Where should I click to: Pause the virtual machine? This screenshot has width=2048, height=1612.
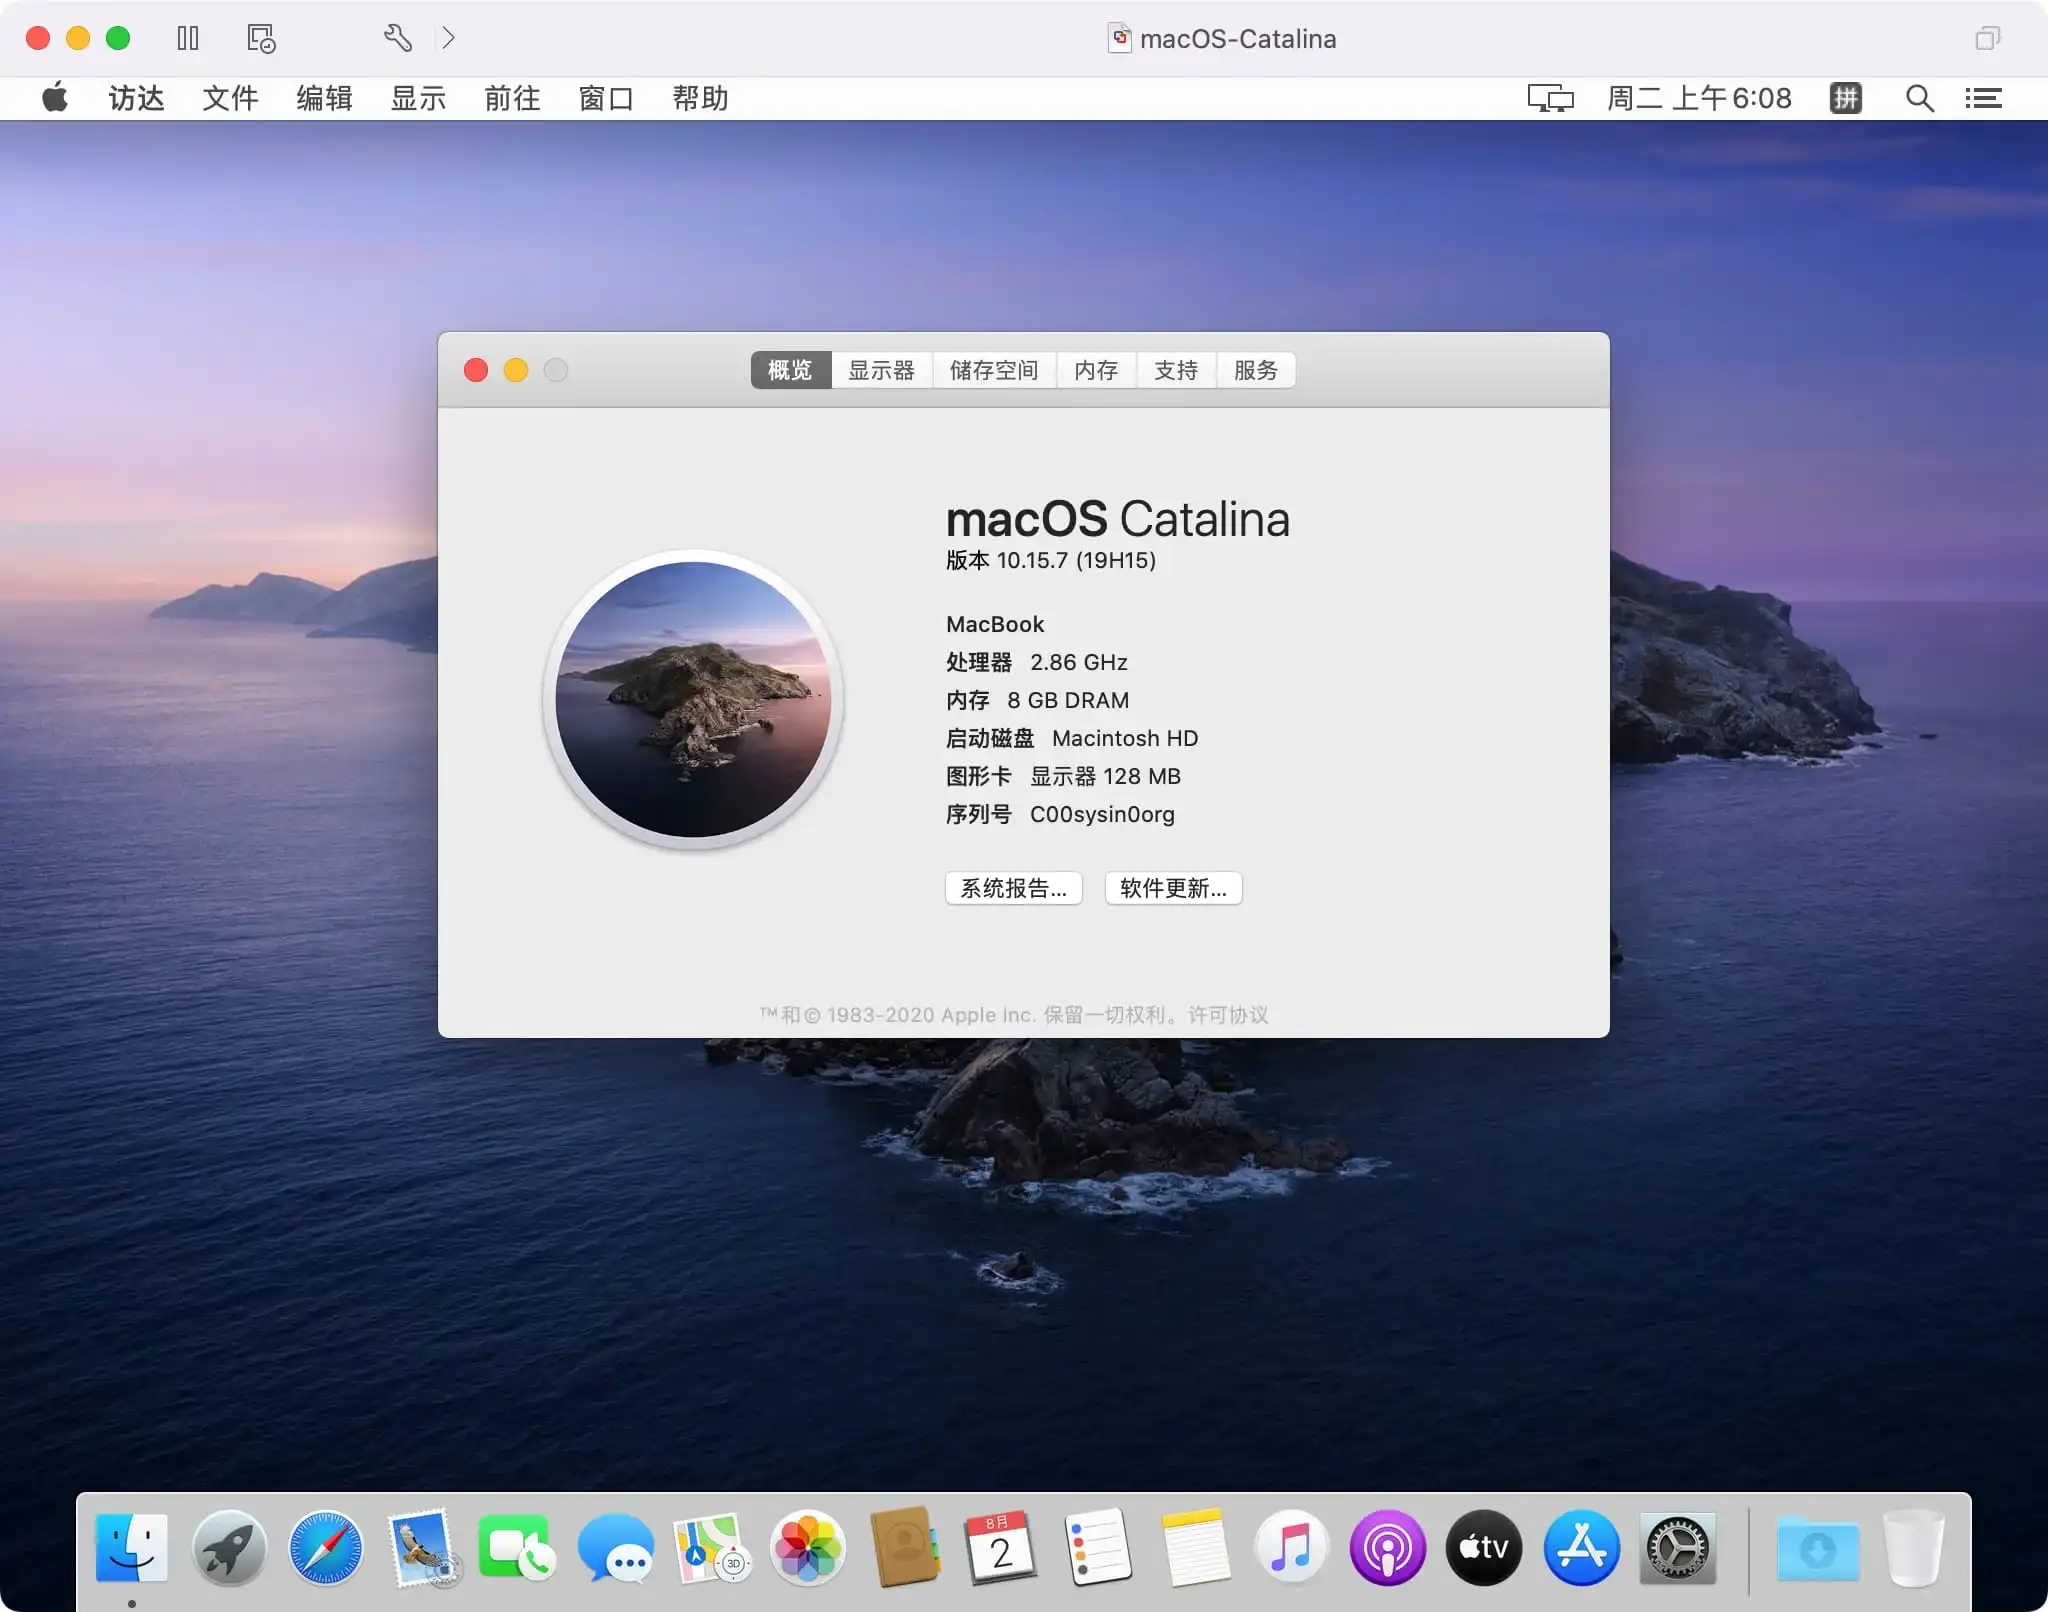click(x=188, y=38)
